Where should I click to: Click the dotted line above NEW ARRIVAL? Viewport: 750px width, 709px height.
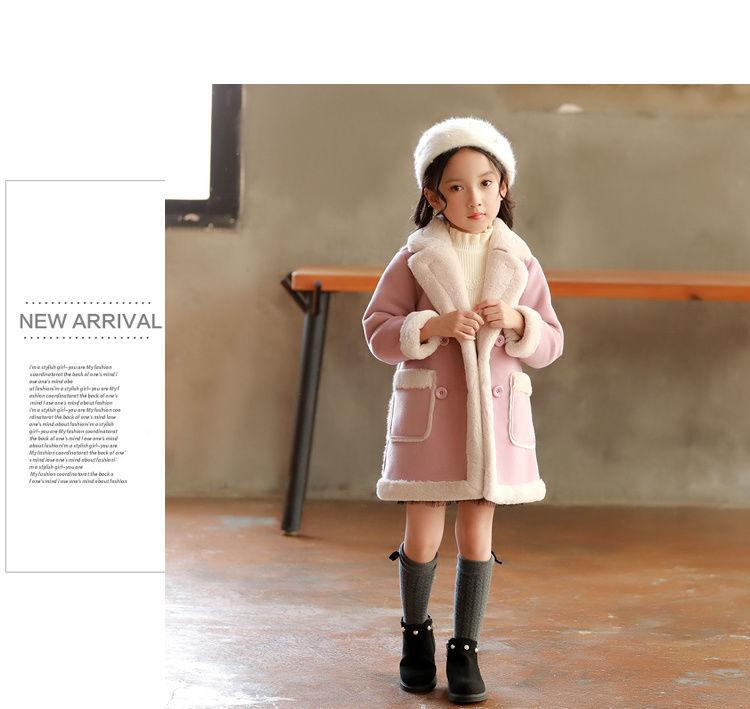(x=88, y=302)
